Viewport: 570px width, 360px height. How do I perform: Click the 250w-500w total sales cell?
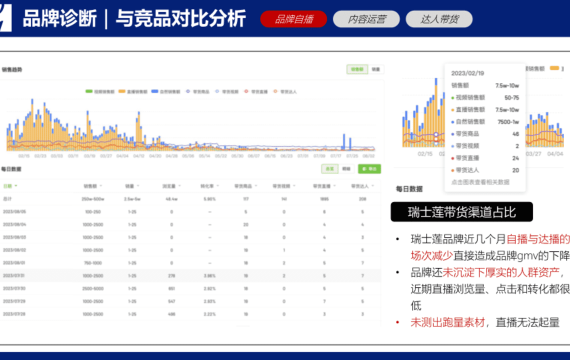[x=93, y=199]
